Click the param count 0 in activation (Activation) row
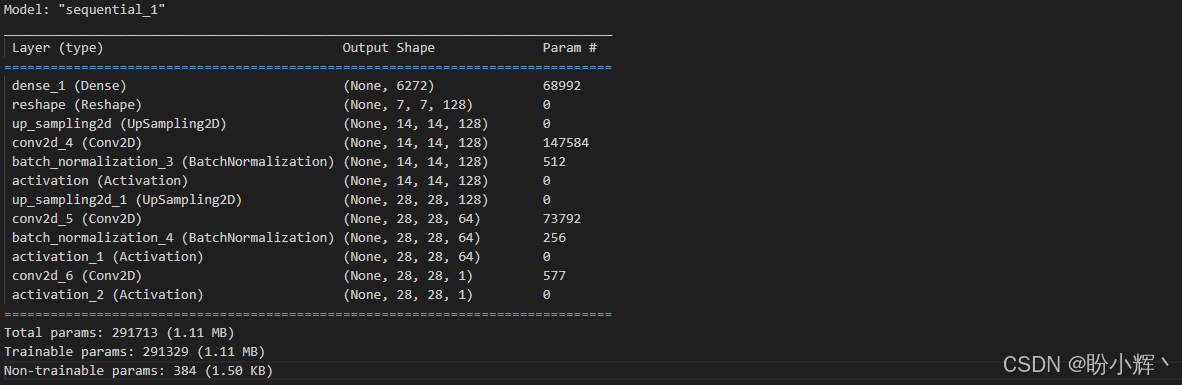 point(547,181)
